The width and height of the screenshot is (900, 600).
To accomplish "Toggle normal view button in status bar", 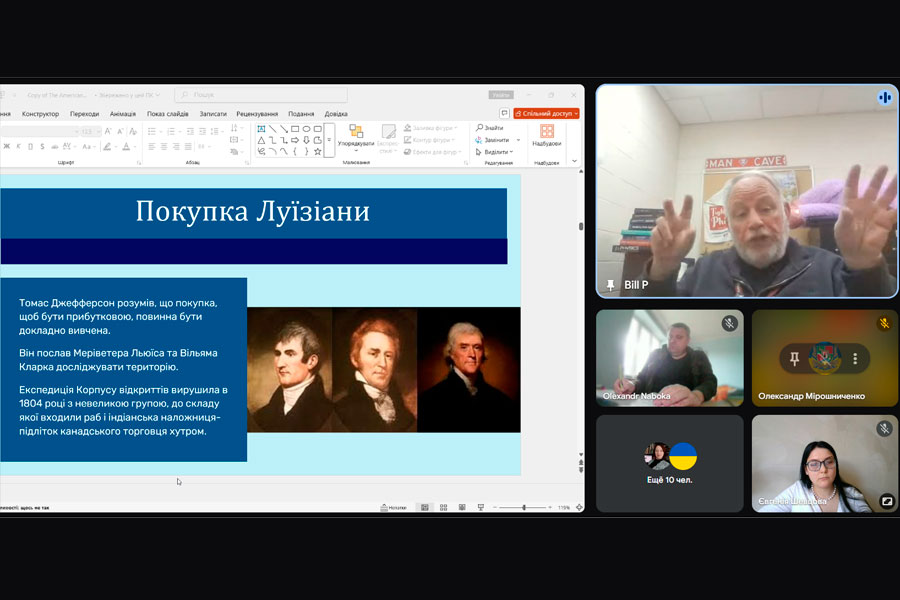I will (x=424, y=507).
